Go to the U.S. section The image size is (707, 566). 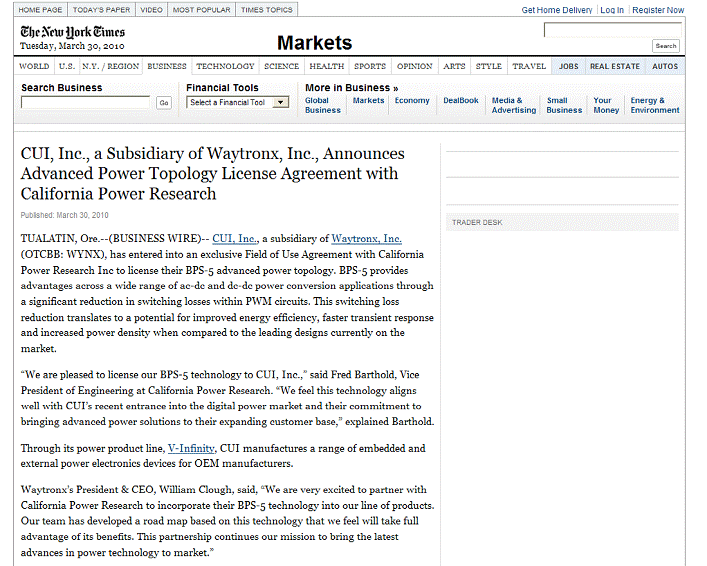tap(67, 66)
